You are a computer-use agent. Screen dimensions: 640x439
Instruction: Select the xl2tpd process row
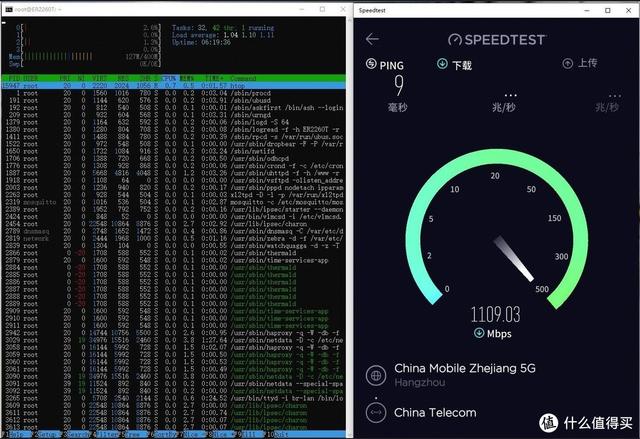tap(173, 195)
